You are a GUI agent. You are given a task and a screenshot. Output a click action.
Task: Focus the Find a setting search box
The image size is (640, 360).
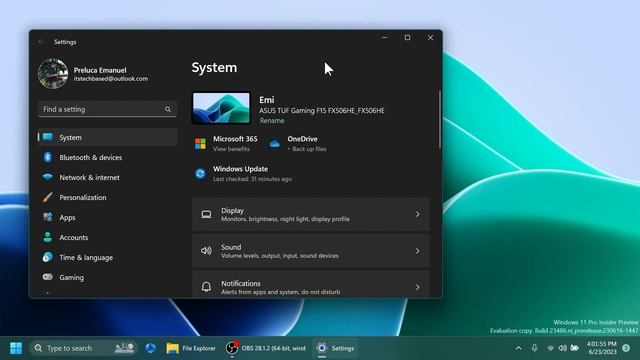coord(107,109)
